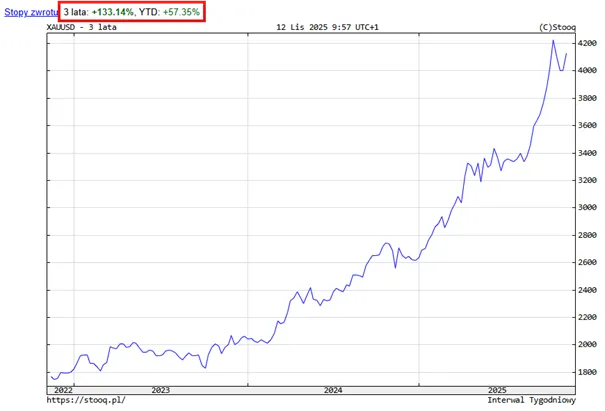
Task: Click the 1800 price axis label
Action: [587, 372]
